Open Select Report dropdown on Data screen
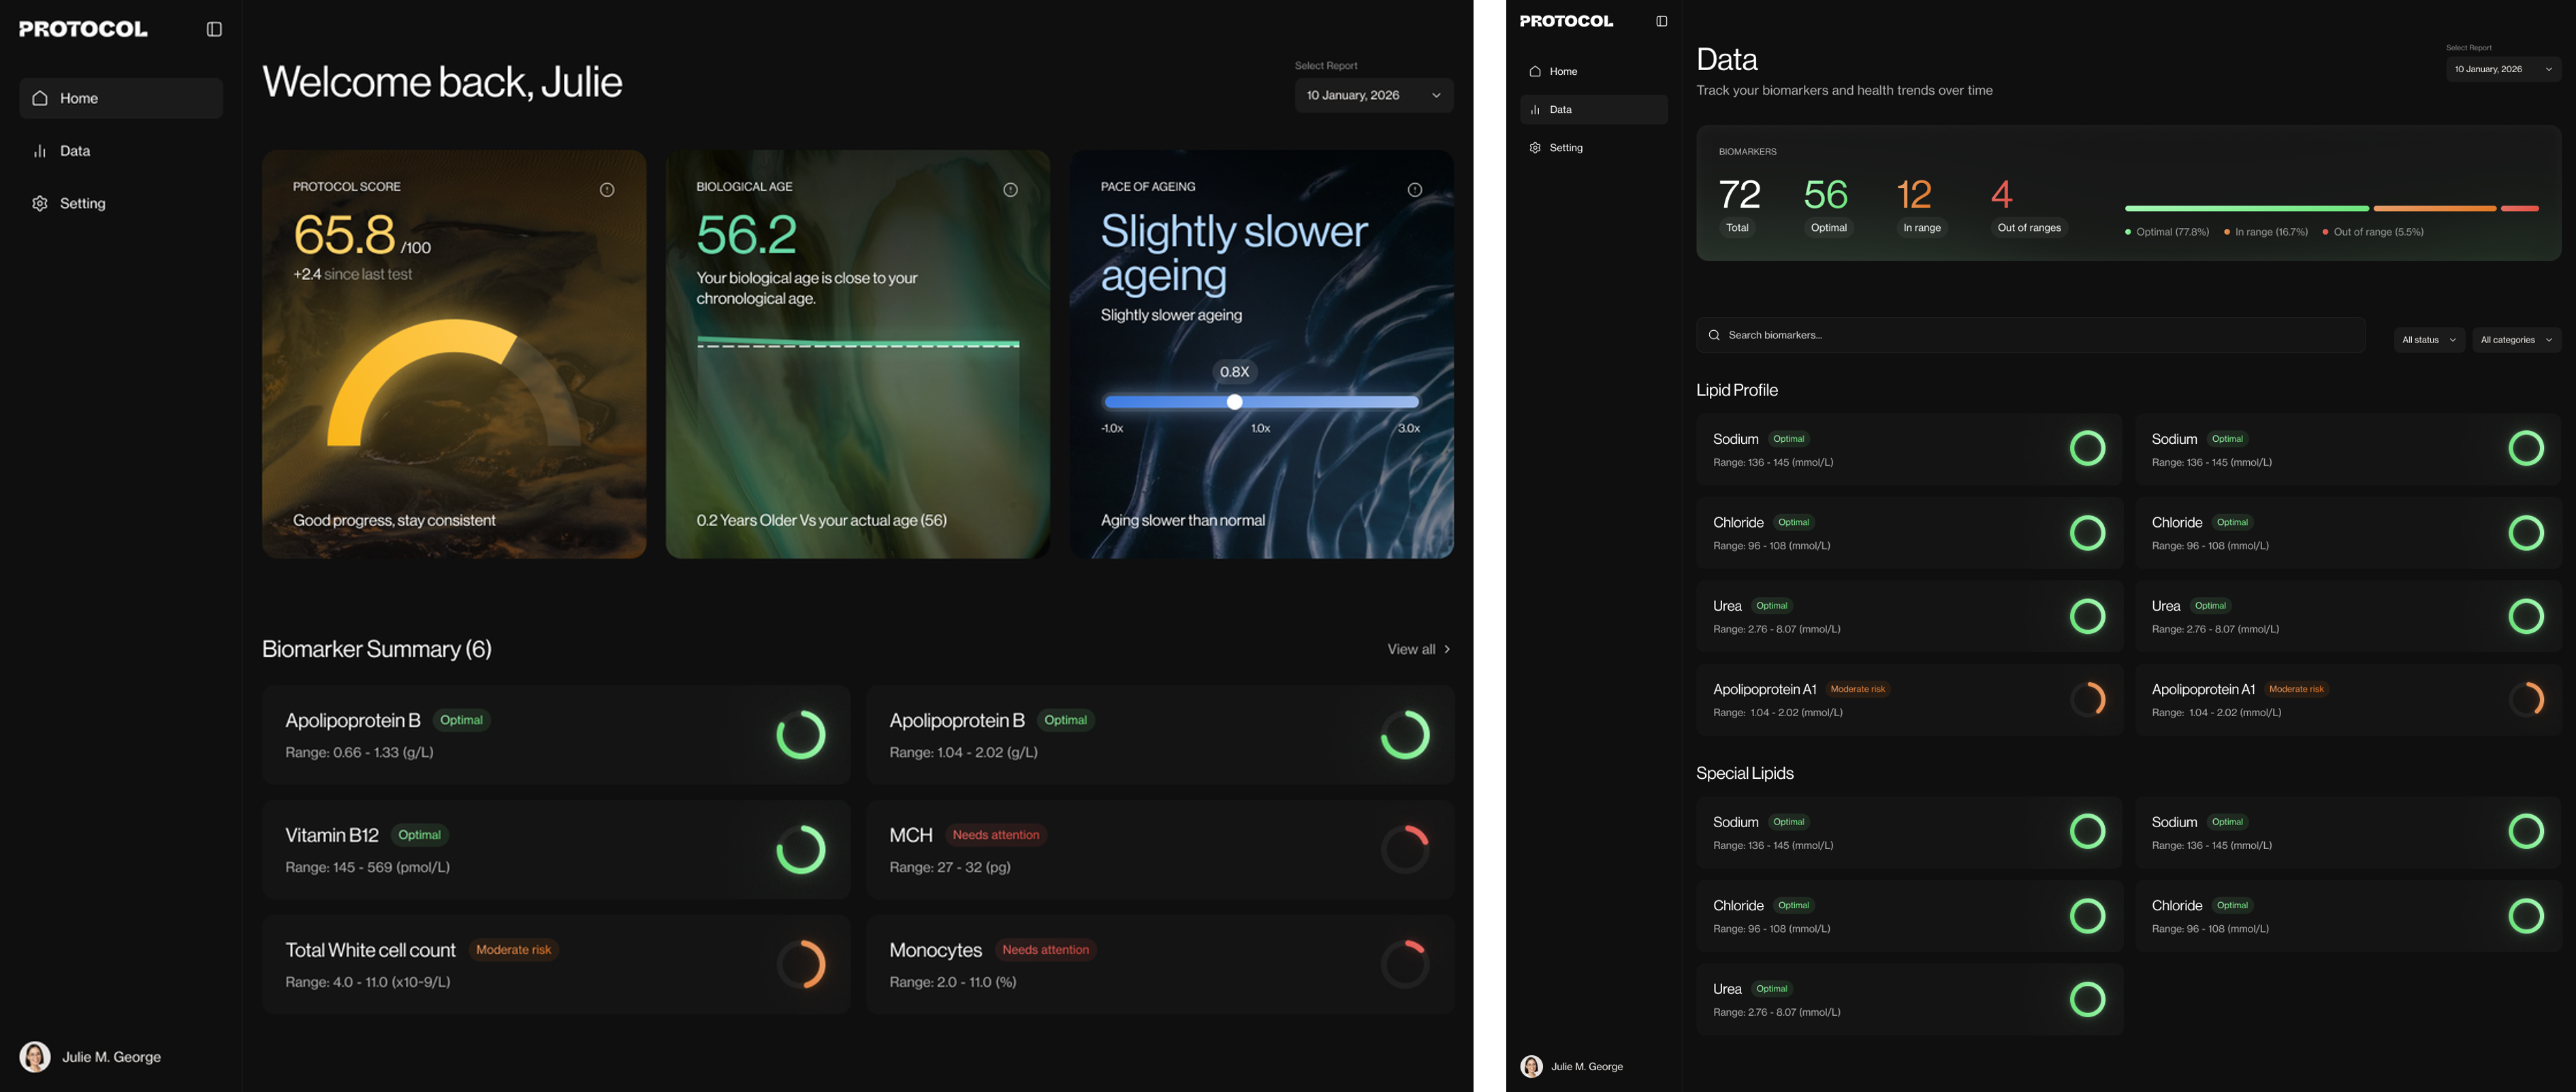This screenshot has height=1092, width=2576. tap(2503, 69)
